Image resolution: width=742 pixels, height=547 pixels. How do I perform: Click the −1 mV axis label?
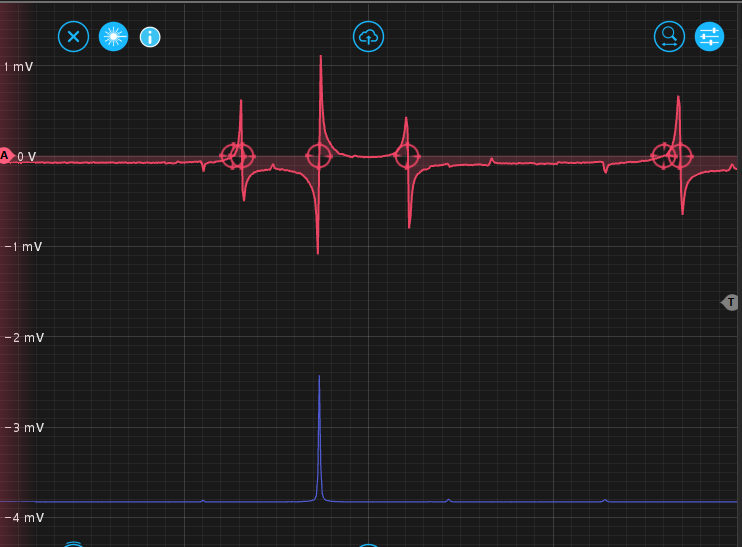23,247
